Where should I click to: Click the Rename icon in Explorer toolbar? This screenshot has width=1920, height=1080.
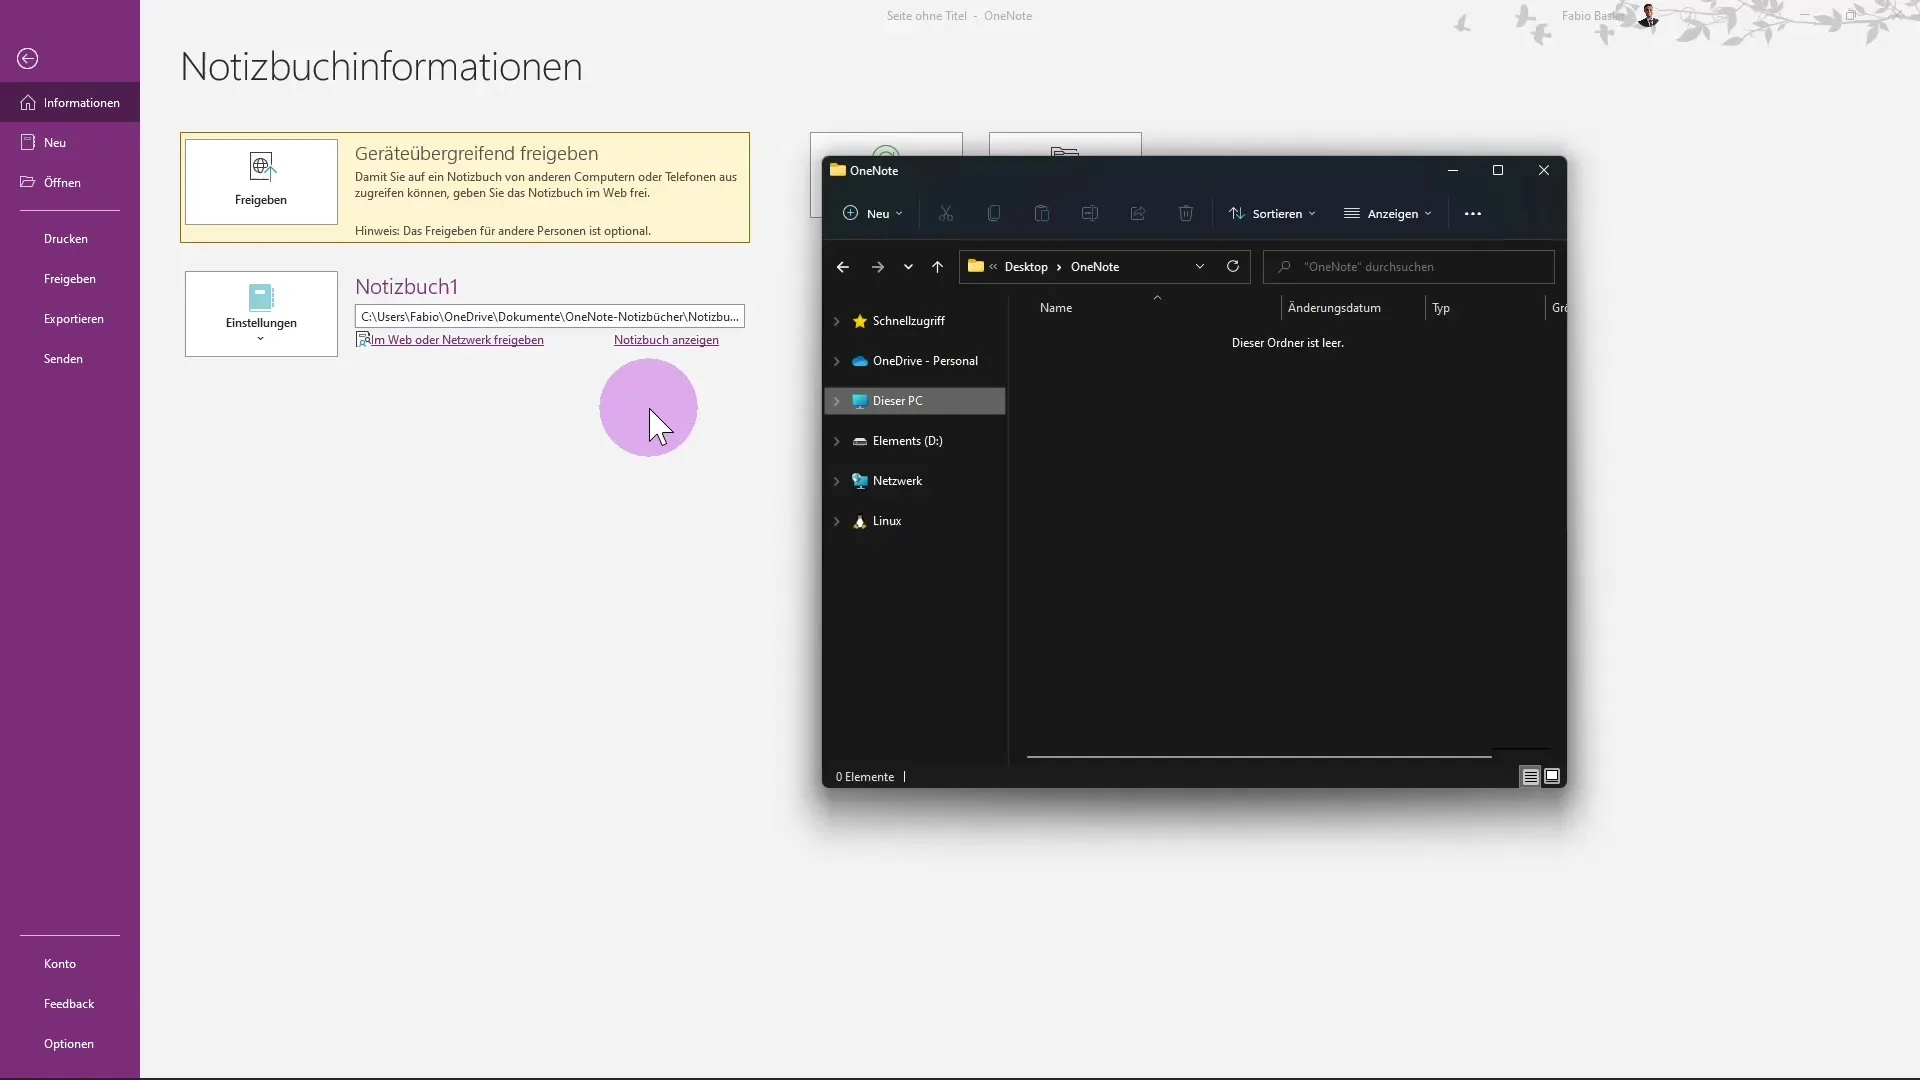click(1090, 214)
